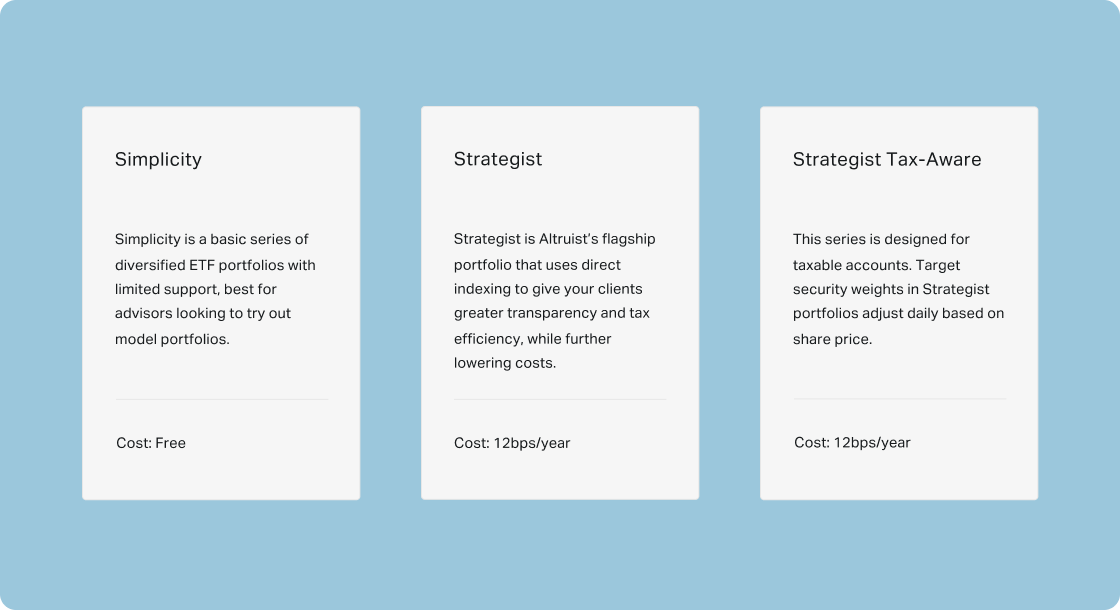Select the taxable accounts description paragraph

[899, 289]
